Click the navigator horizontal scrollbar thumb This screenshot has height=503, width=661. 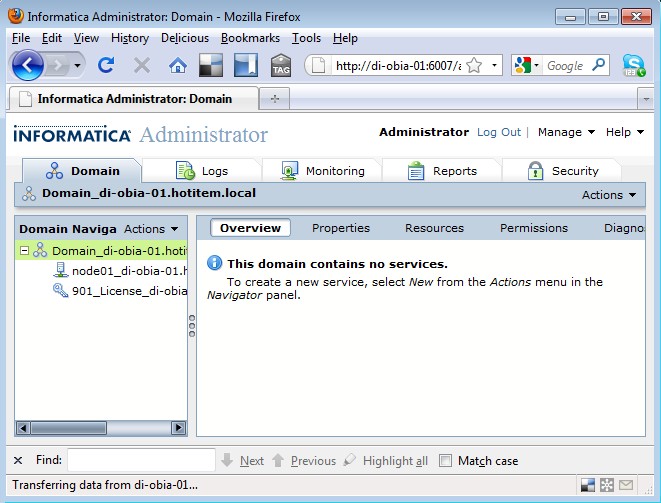(x=68, y=428)
